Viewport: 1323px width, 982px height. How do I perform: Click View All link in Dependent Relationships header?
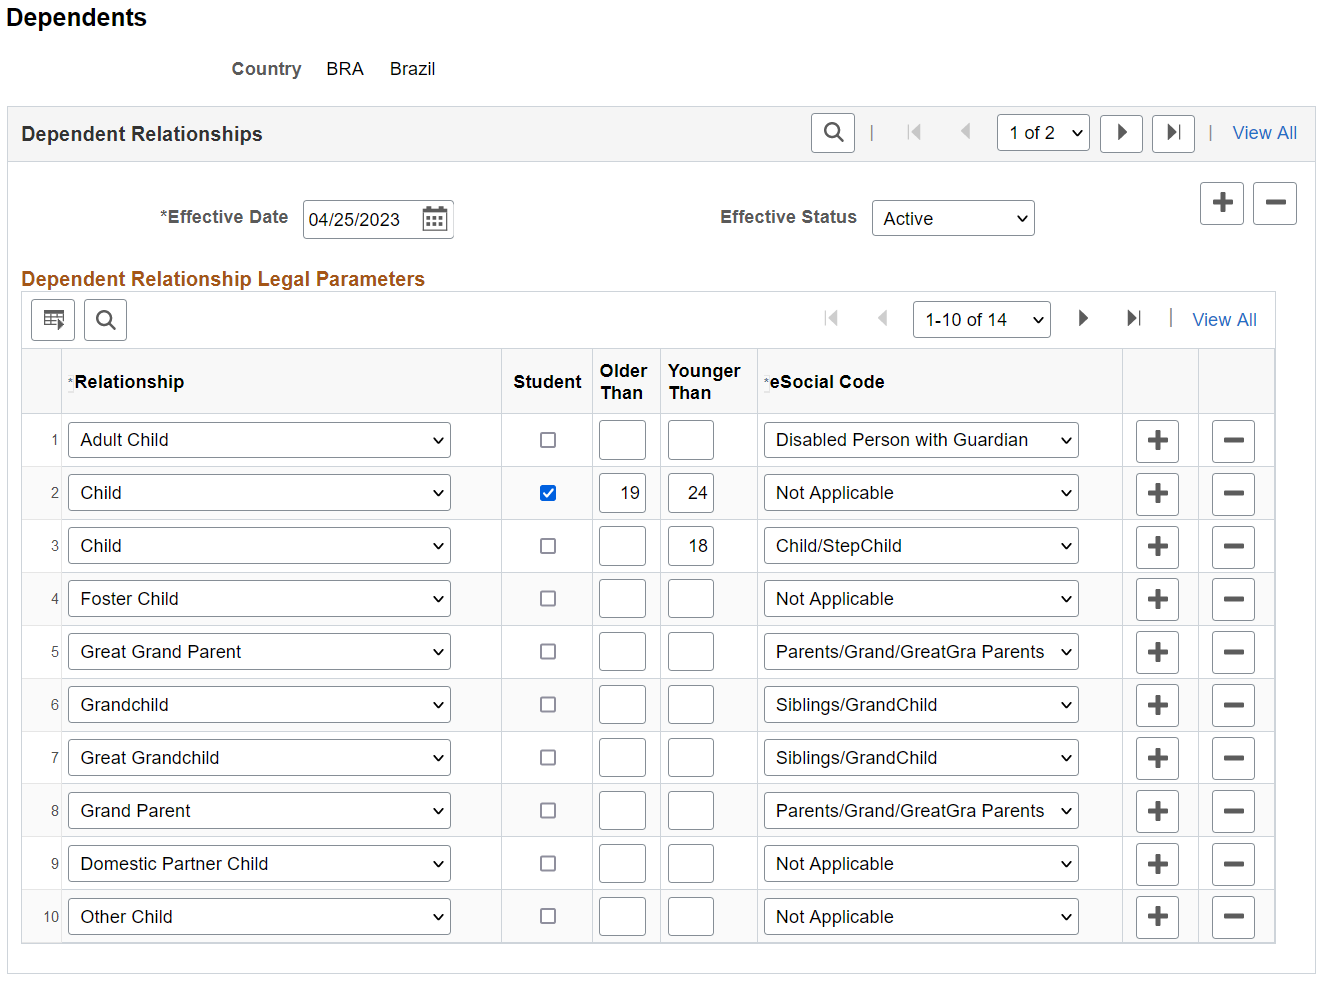click(1264, 133)
